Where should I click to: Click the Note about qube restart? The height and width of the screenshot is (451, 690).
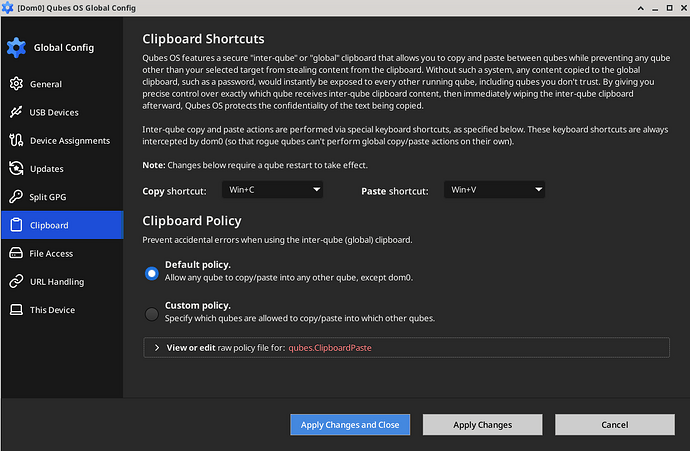[255, 165]
